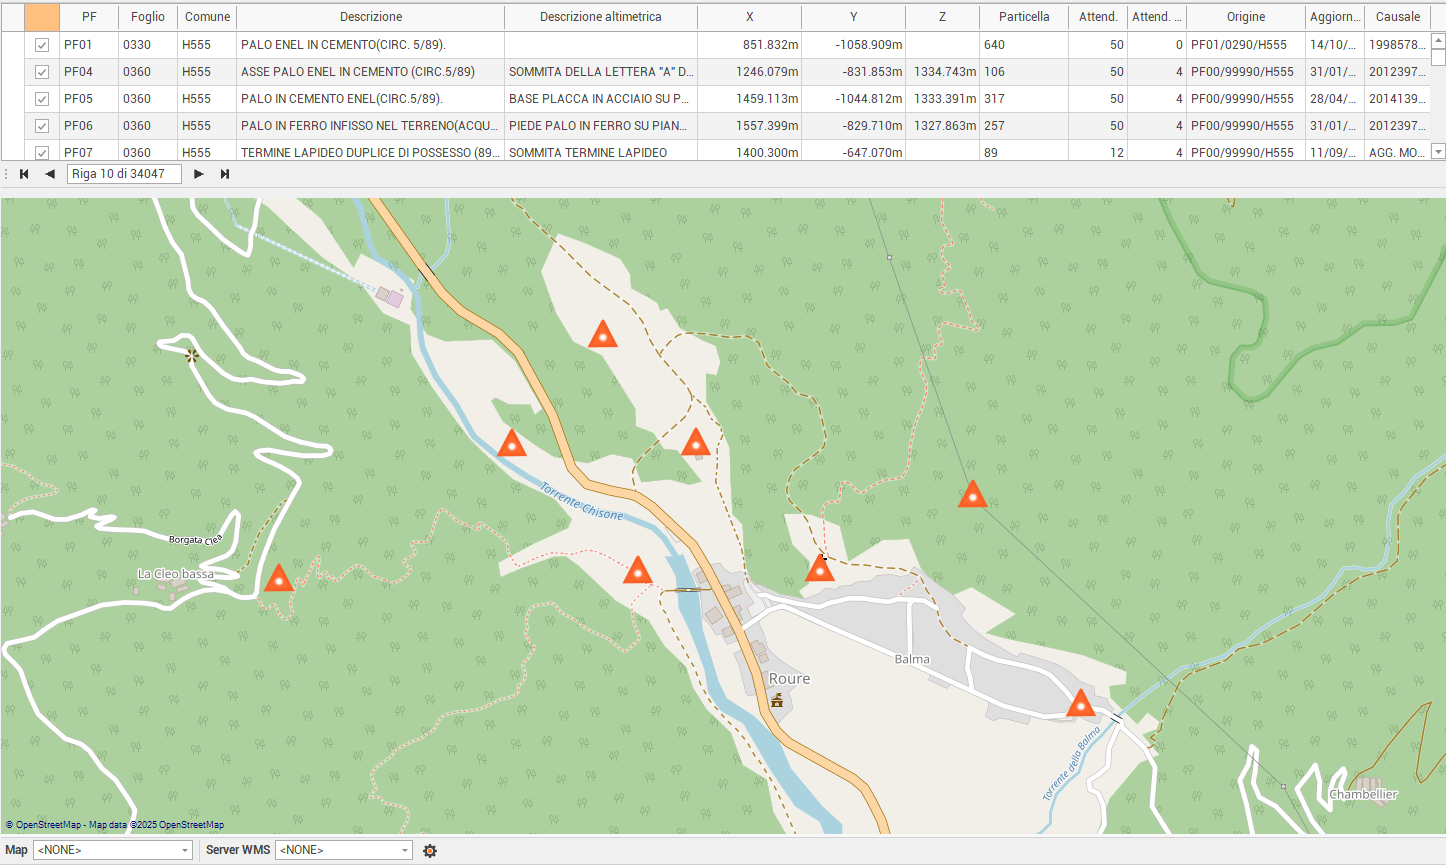
Task: Sort by Descrizione column header
Action: (370, 17)
